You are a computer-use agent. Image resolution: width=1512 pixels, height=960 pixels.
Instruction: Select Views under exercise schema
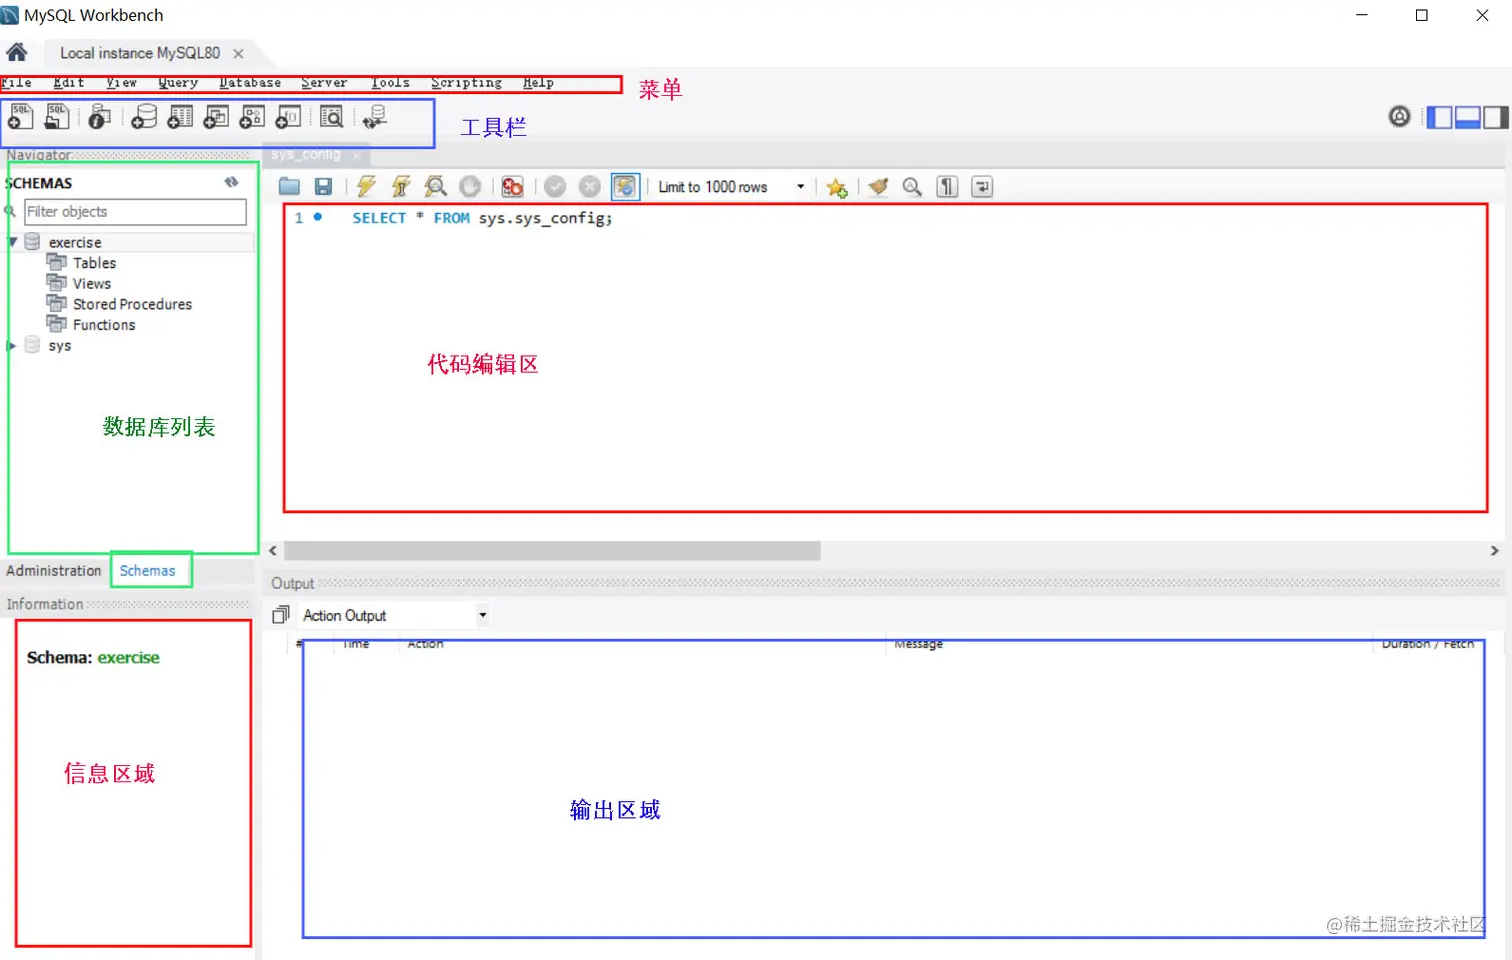coord(91,284)
